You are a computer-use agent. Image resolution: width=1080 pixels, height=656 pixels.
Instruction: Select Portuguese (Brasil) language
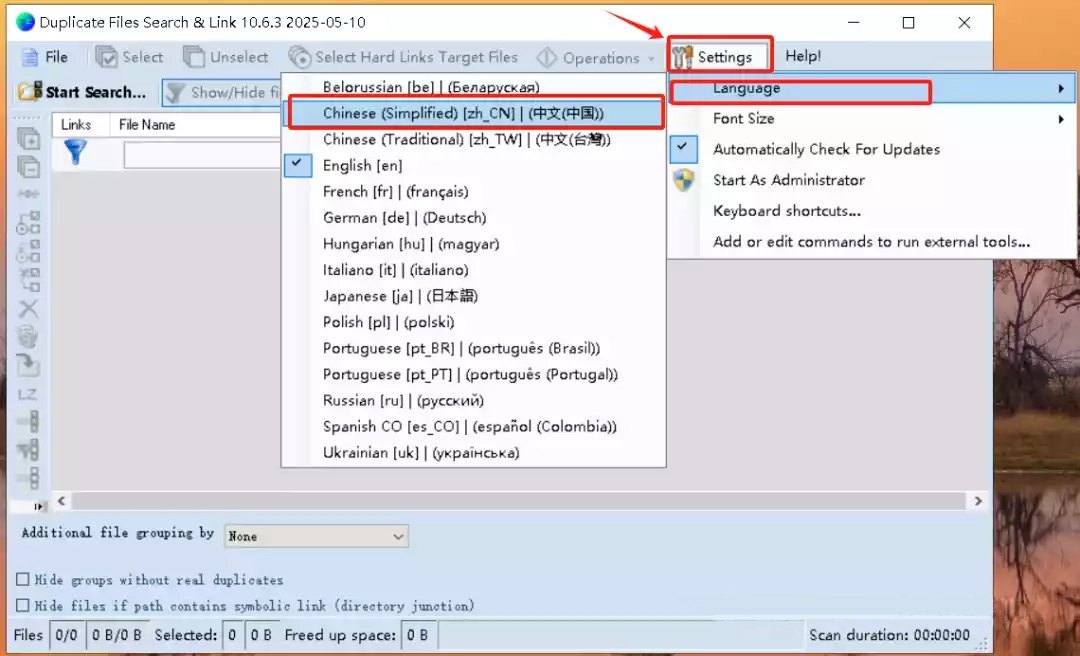click(x=474, y=349)
